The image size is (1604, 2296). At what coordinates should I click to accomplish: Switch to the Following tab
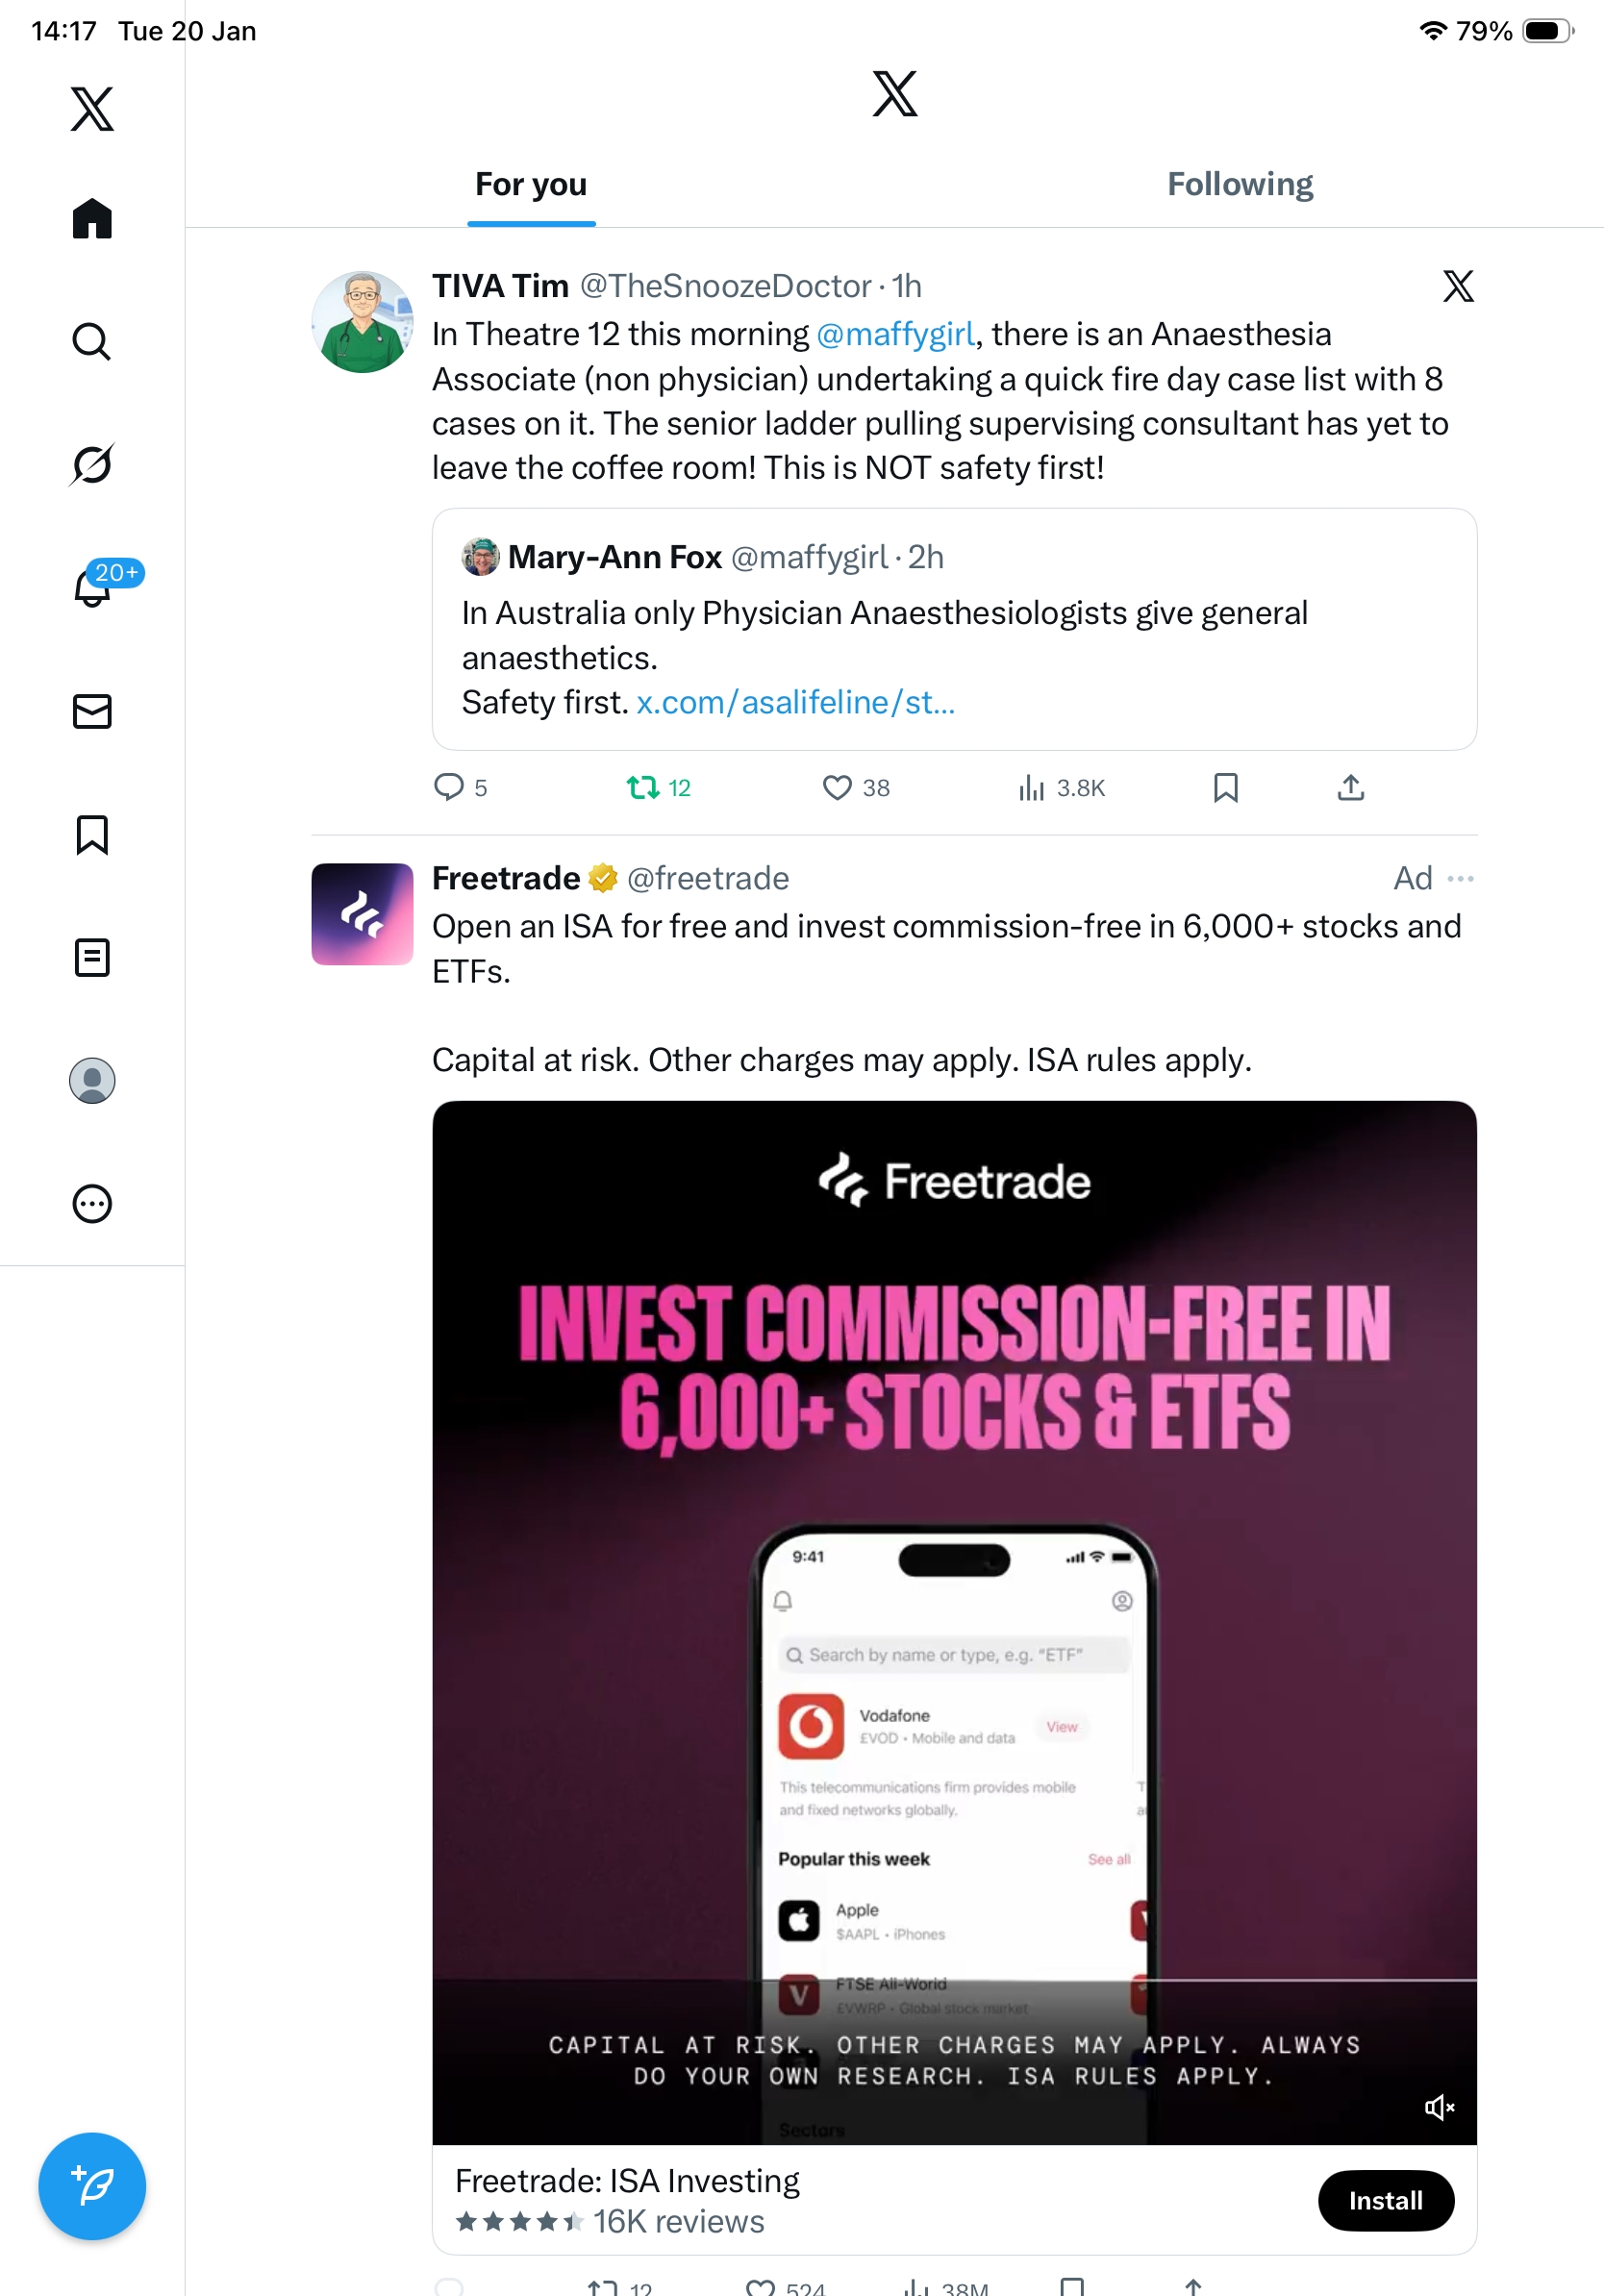point(1239,185)
